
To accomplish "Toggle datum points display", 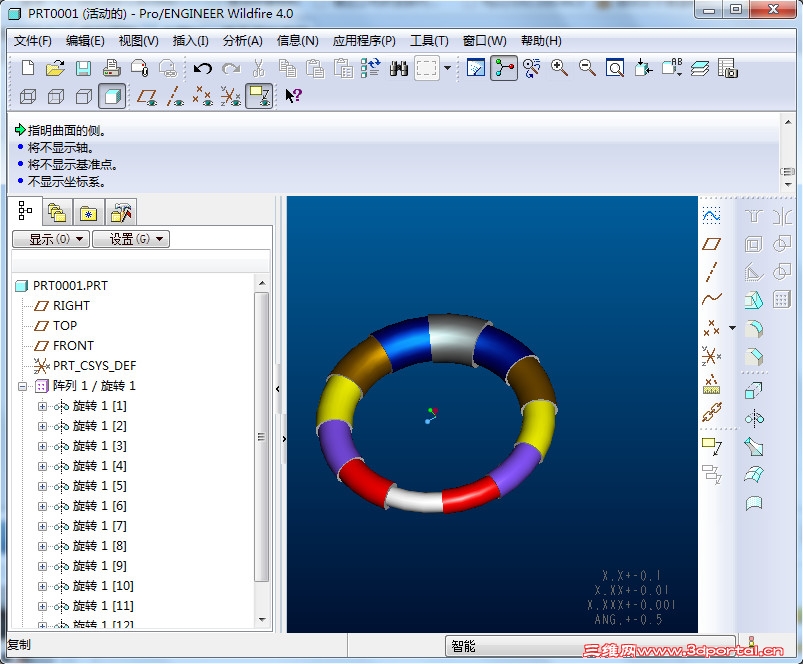I will coord(203,96).
